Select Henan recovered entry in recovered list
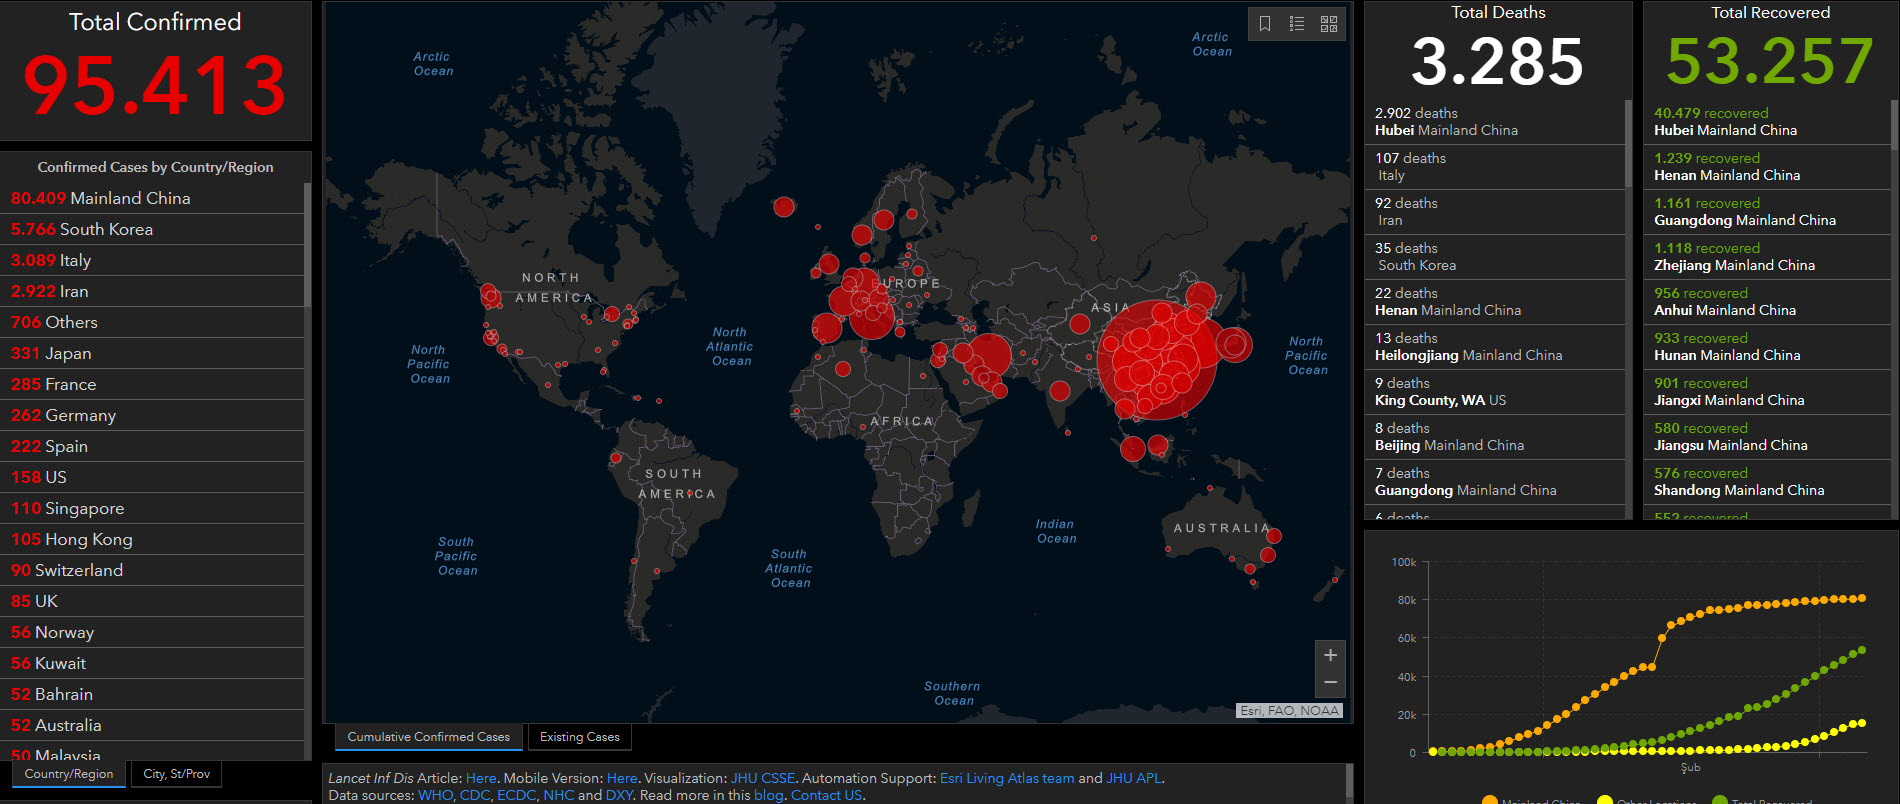 (1726, 167)
